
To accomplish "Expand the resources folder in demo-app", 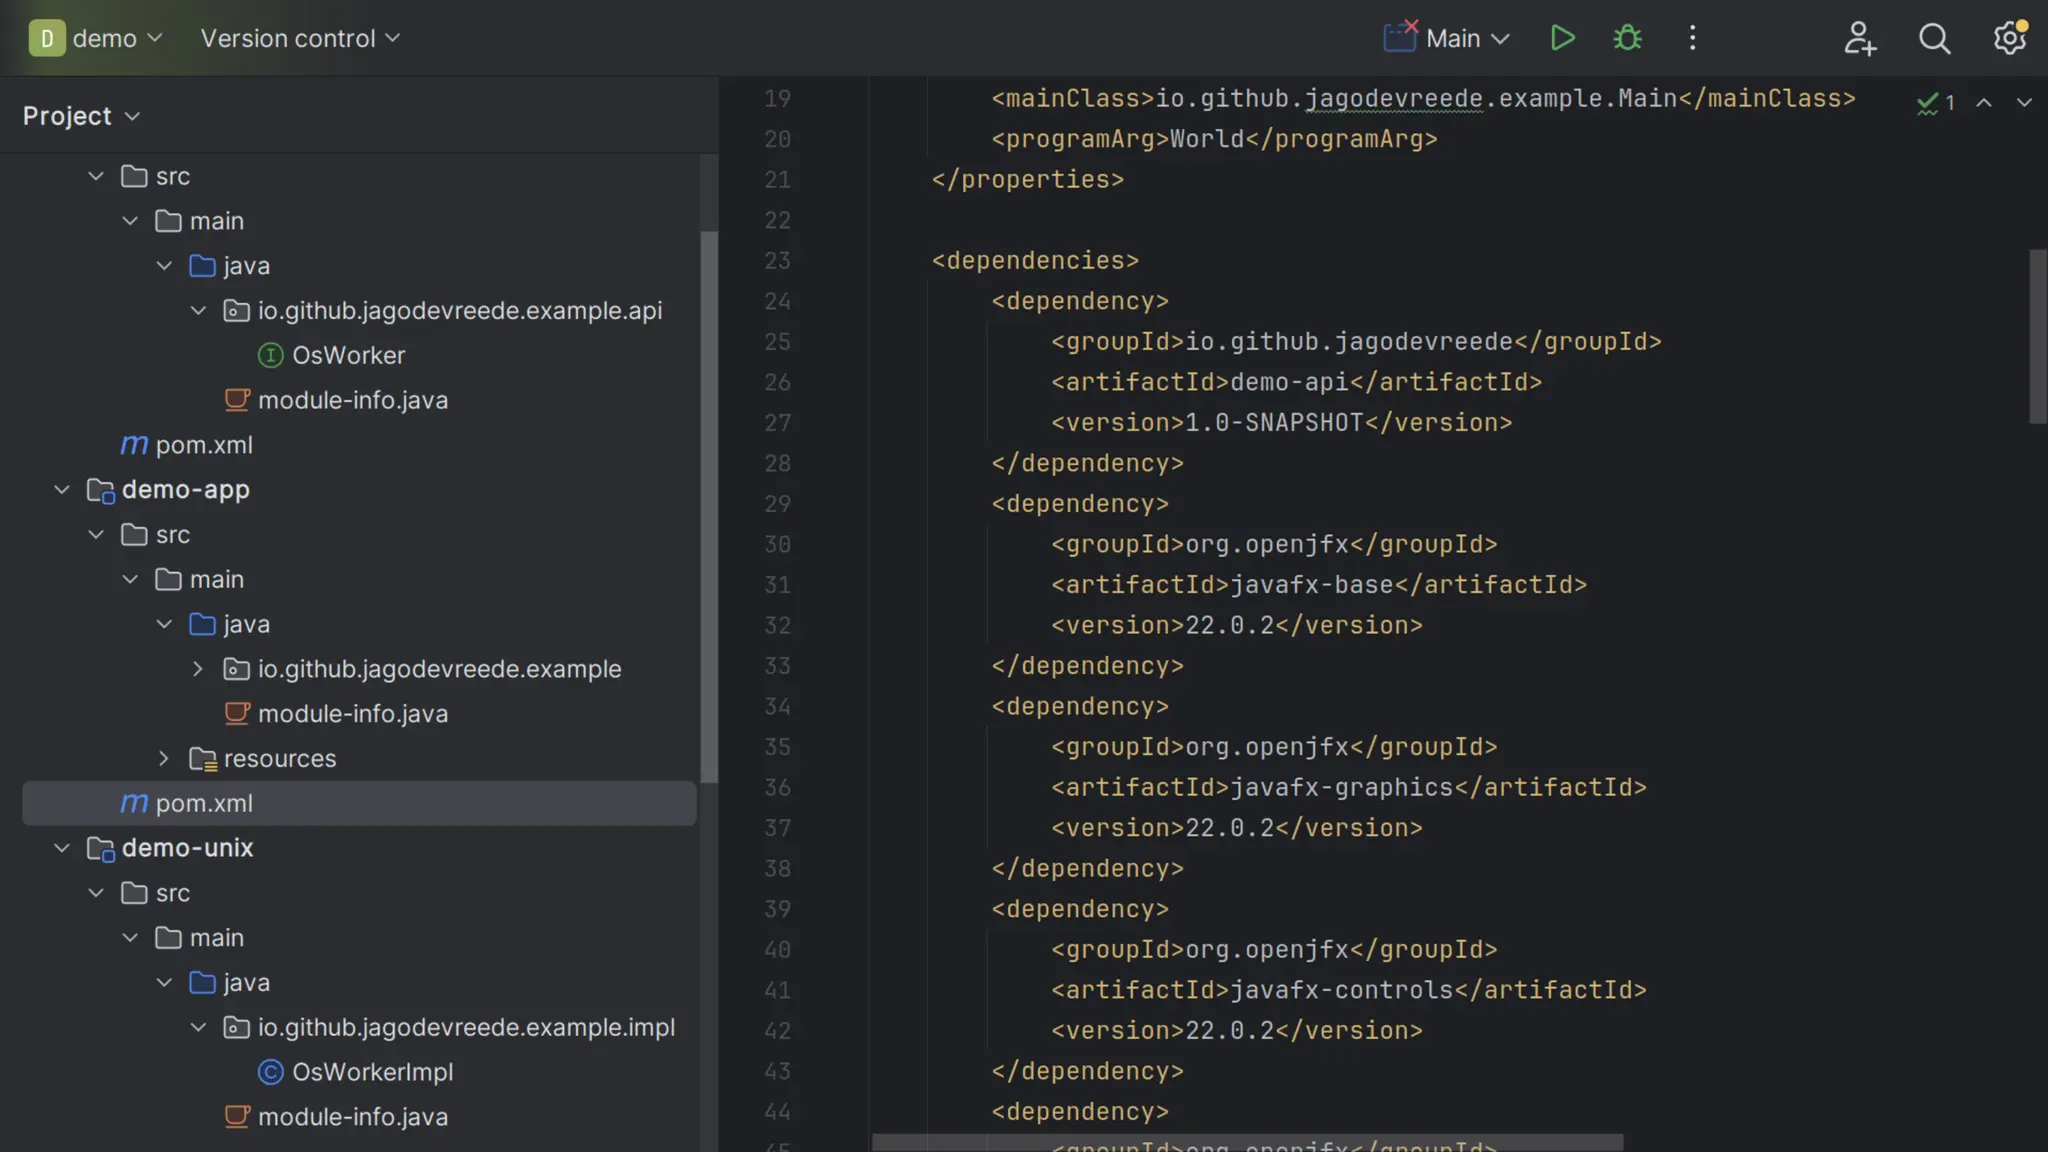I will pyautogui.click(x=164, y=759).
